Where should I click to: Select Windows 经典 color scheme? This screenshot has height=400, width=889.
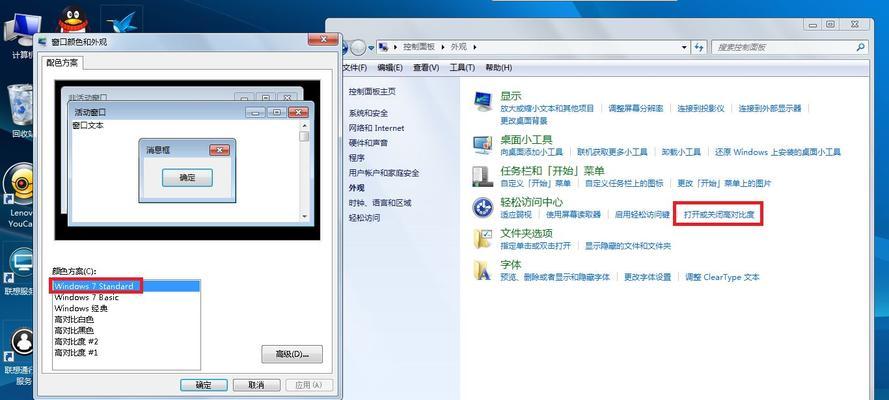coord(126,308)
